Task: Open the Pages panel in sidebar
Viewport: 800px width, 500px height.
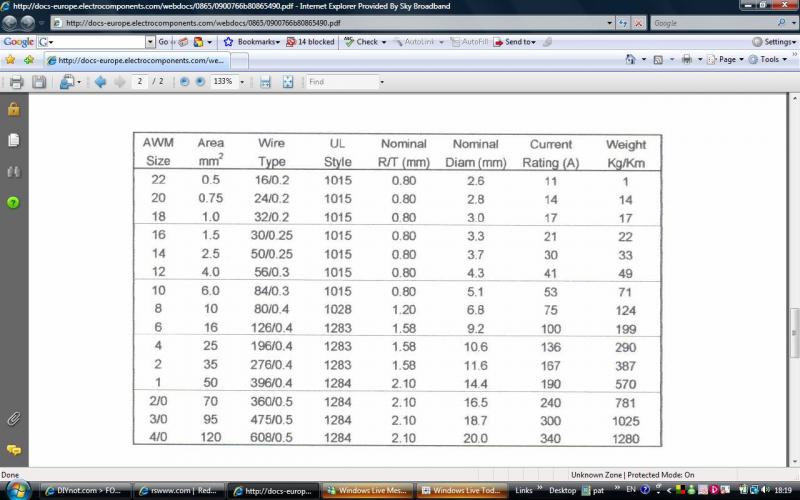Action: tap(13, 140)
